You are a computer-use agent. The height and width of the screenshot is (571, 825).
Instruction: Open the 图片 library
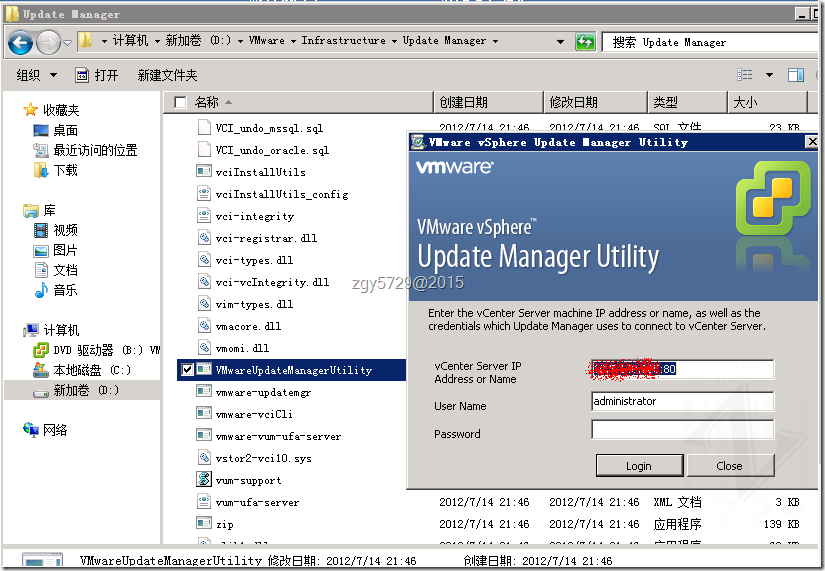click(55, 250)
